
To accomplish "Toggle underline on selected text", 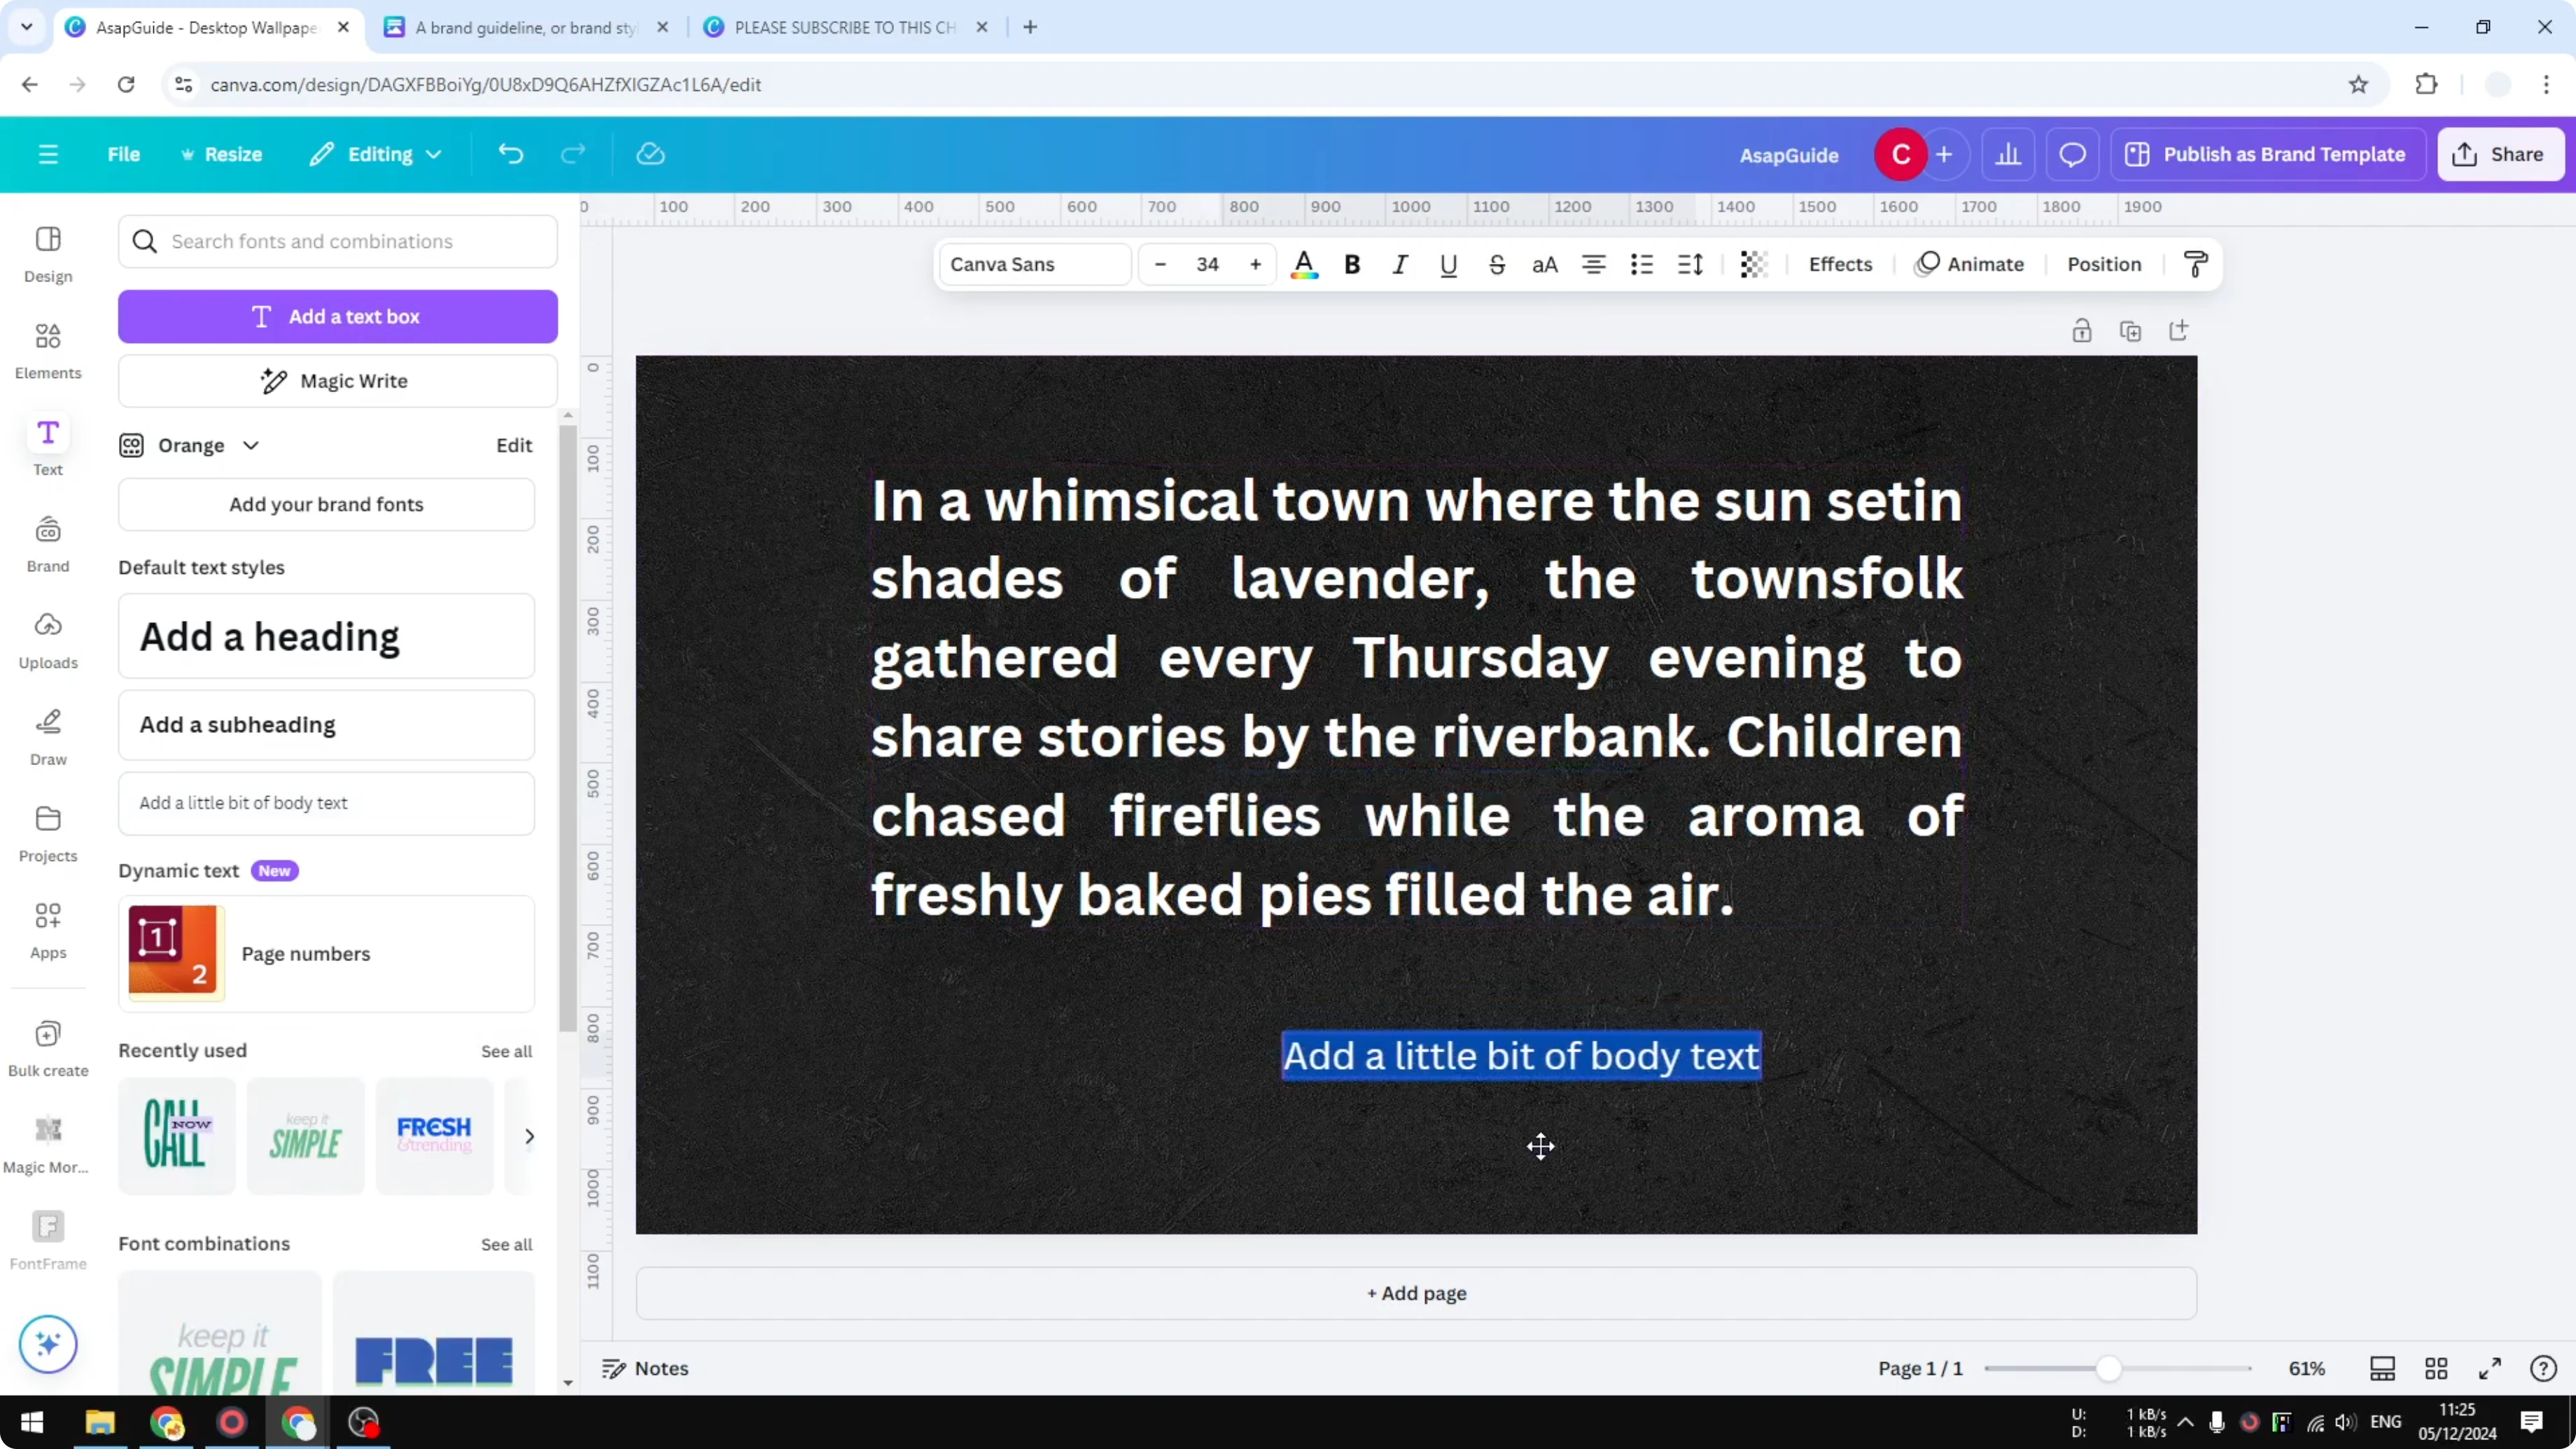I will click(x=1448, y=264).
